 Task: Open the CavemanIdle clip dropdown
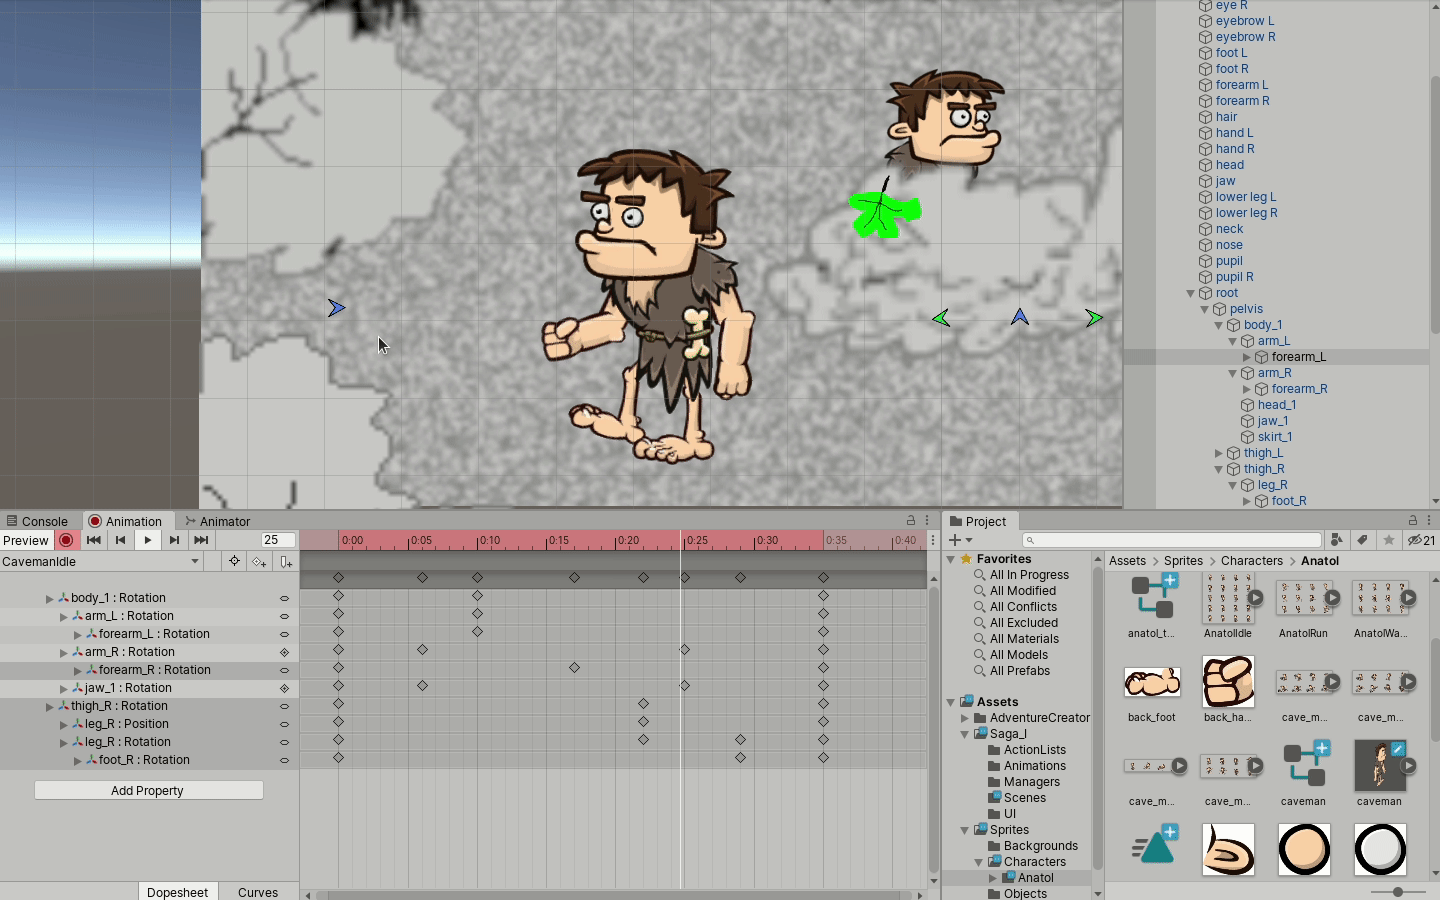[100, 562]
